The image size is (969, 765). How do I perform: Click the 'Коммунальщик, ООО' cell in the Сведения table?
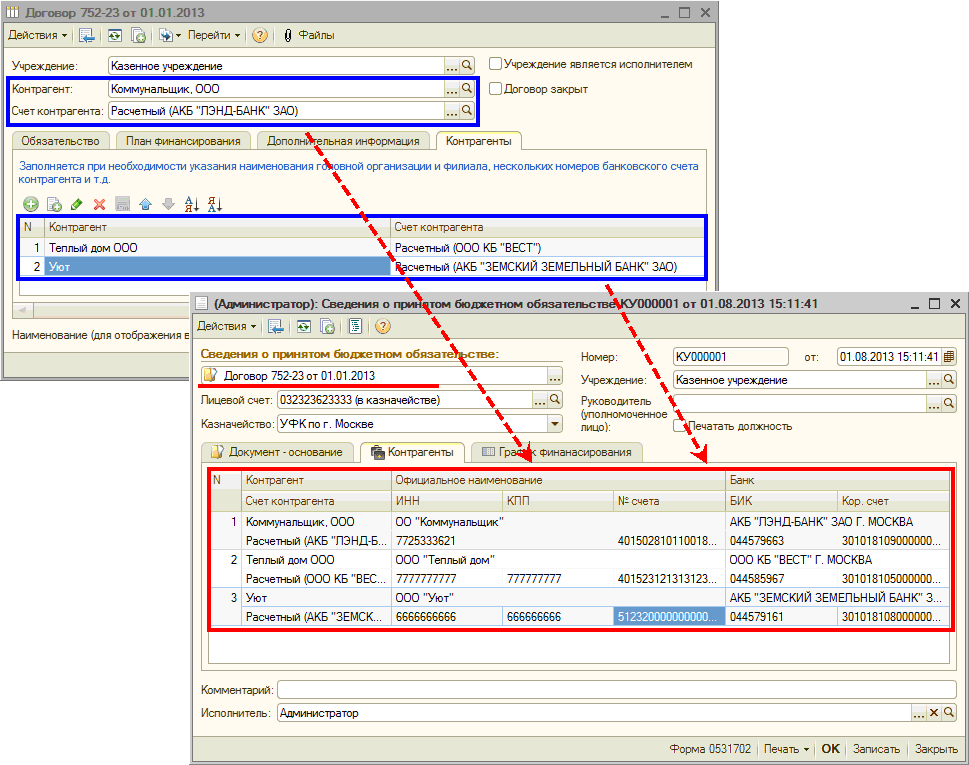pyautogui.click(x=316, y=522)
